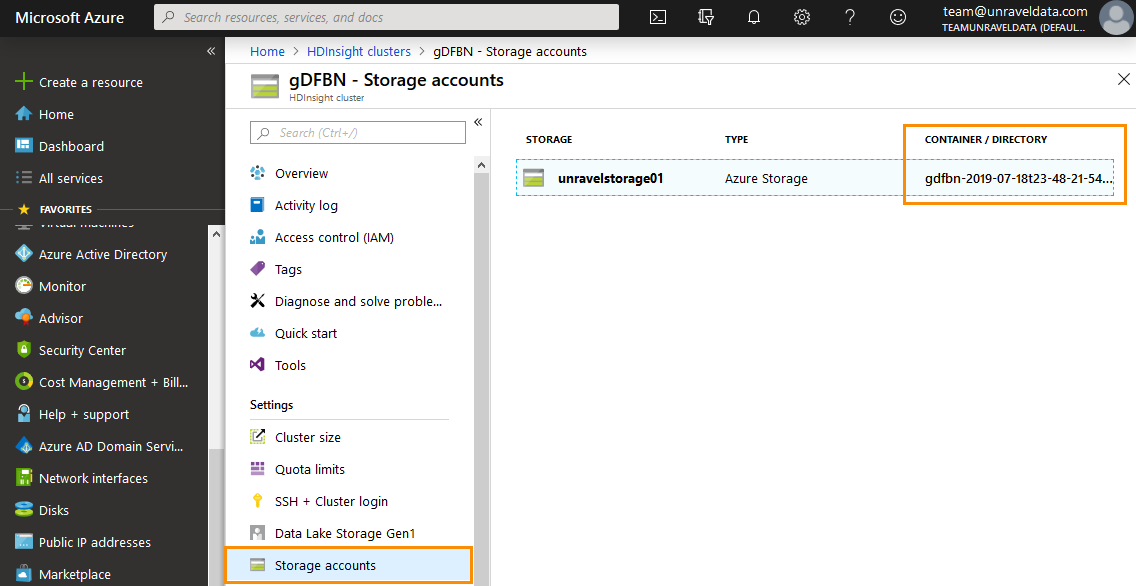This screenshot has width=1136, height=586.
Task: Click the Public IP addresses icon
Action: pyautogui.click(x=24, y=541)
